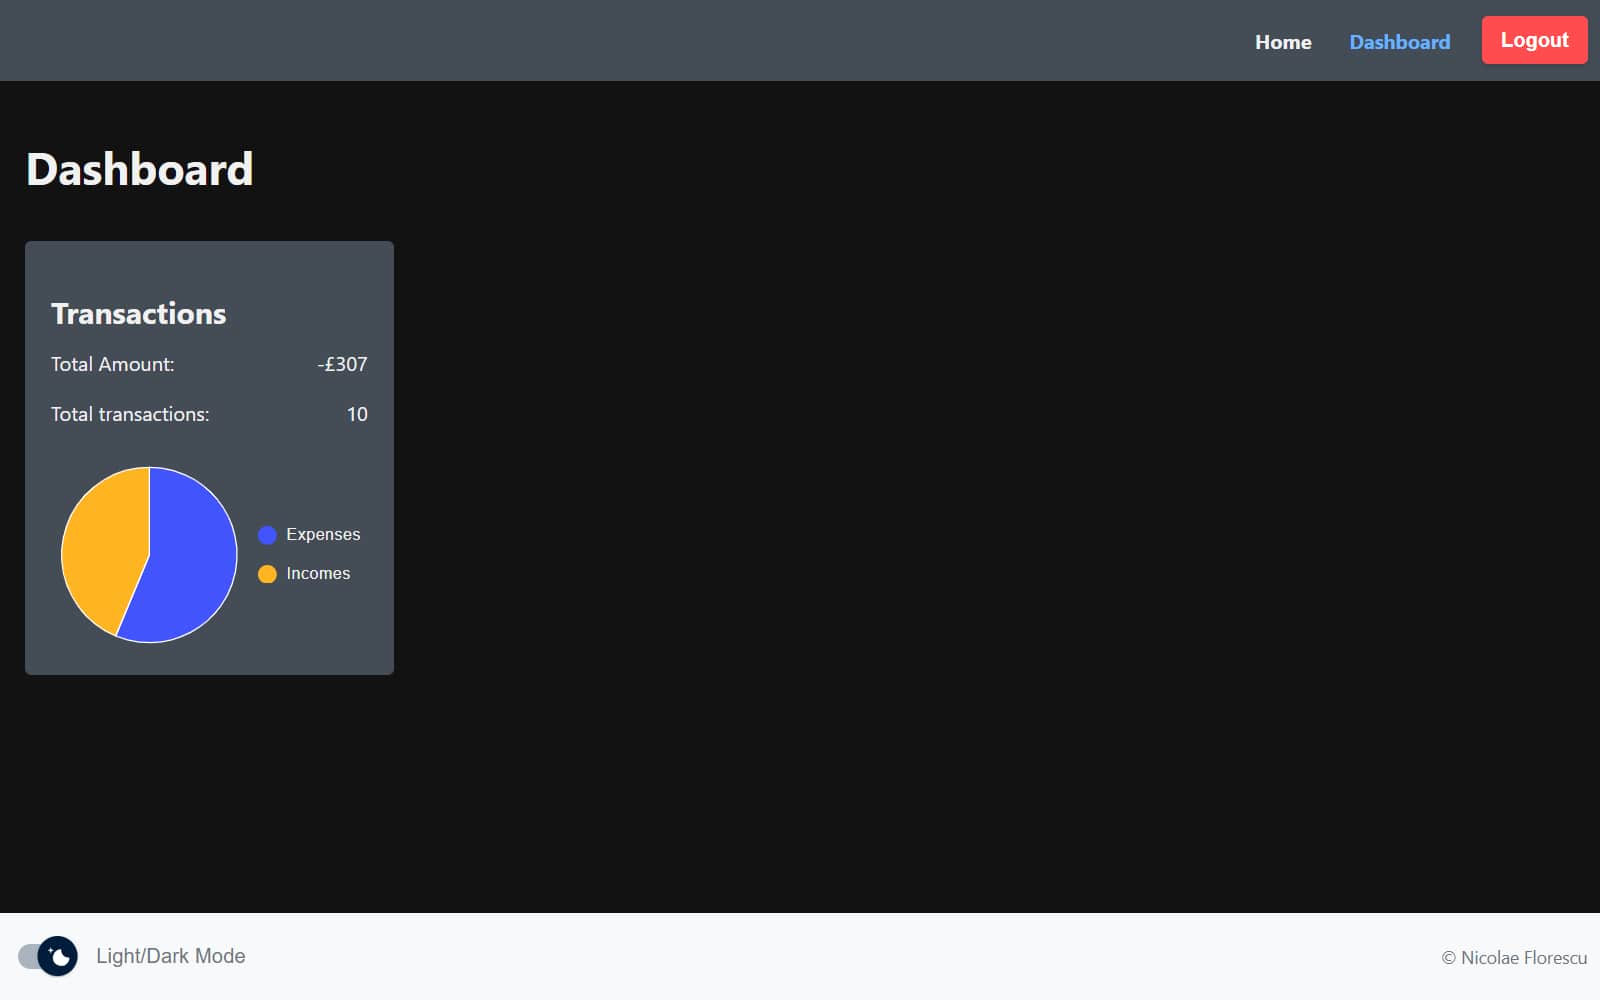Click the Total Amount label
Image resolution: width=1600 pixels, height=1000 pixels.
(112, 365)
